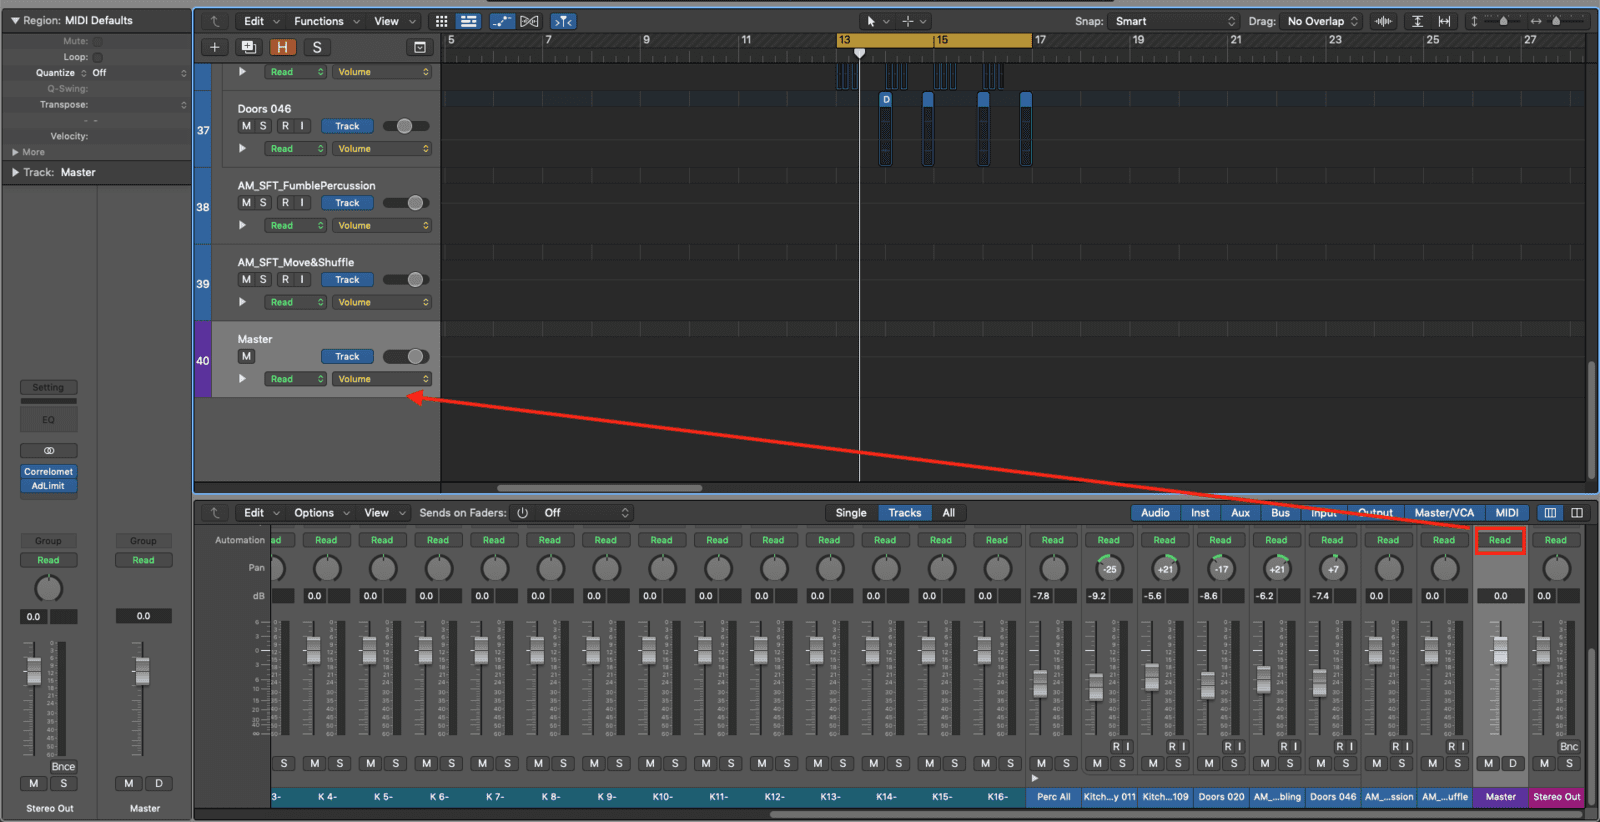Click the Aux channel filter button

tap(1240, 513)
